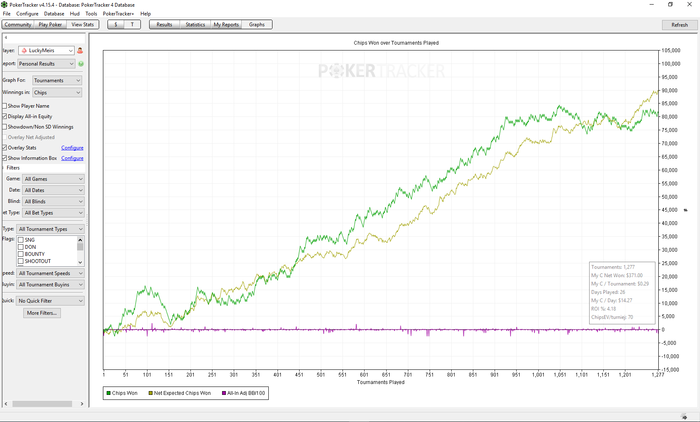Switch to the View Stats tab
Image resolution: width=700 pixels, height=422 pixels.
pos(83,25)
